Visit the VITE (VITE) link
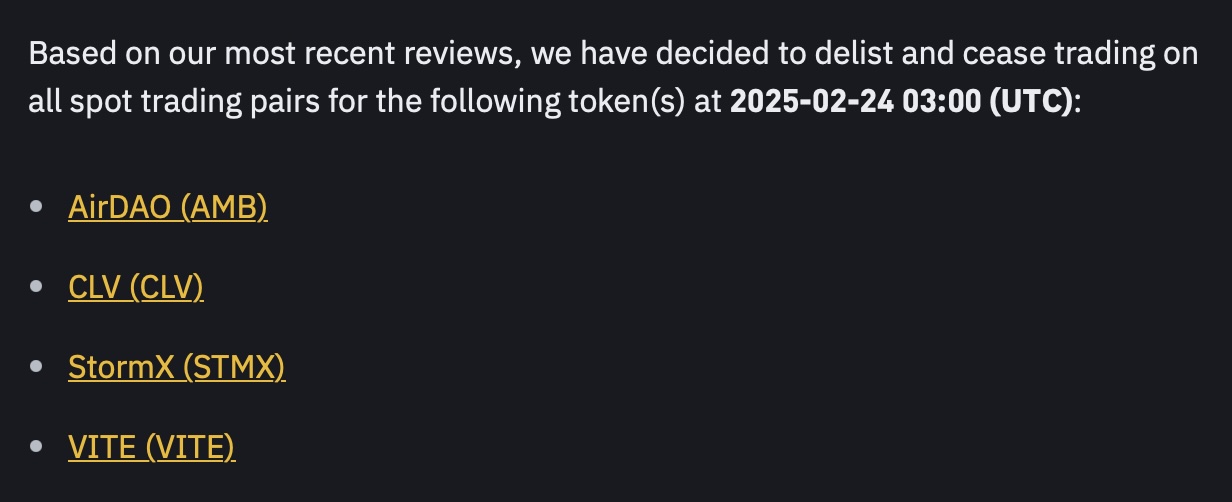1232x502 pixels. pyautogui.click(x=151, y=447)
